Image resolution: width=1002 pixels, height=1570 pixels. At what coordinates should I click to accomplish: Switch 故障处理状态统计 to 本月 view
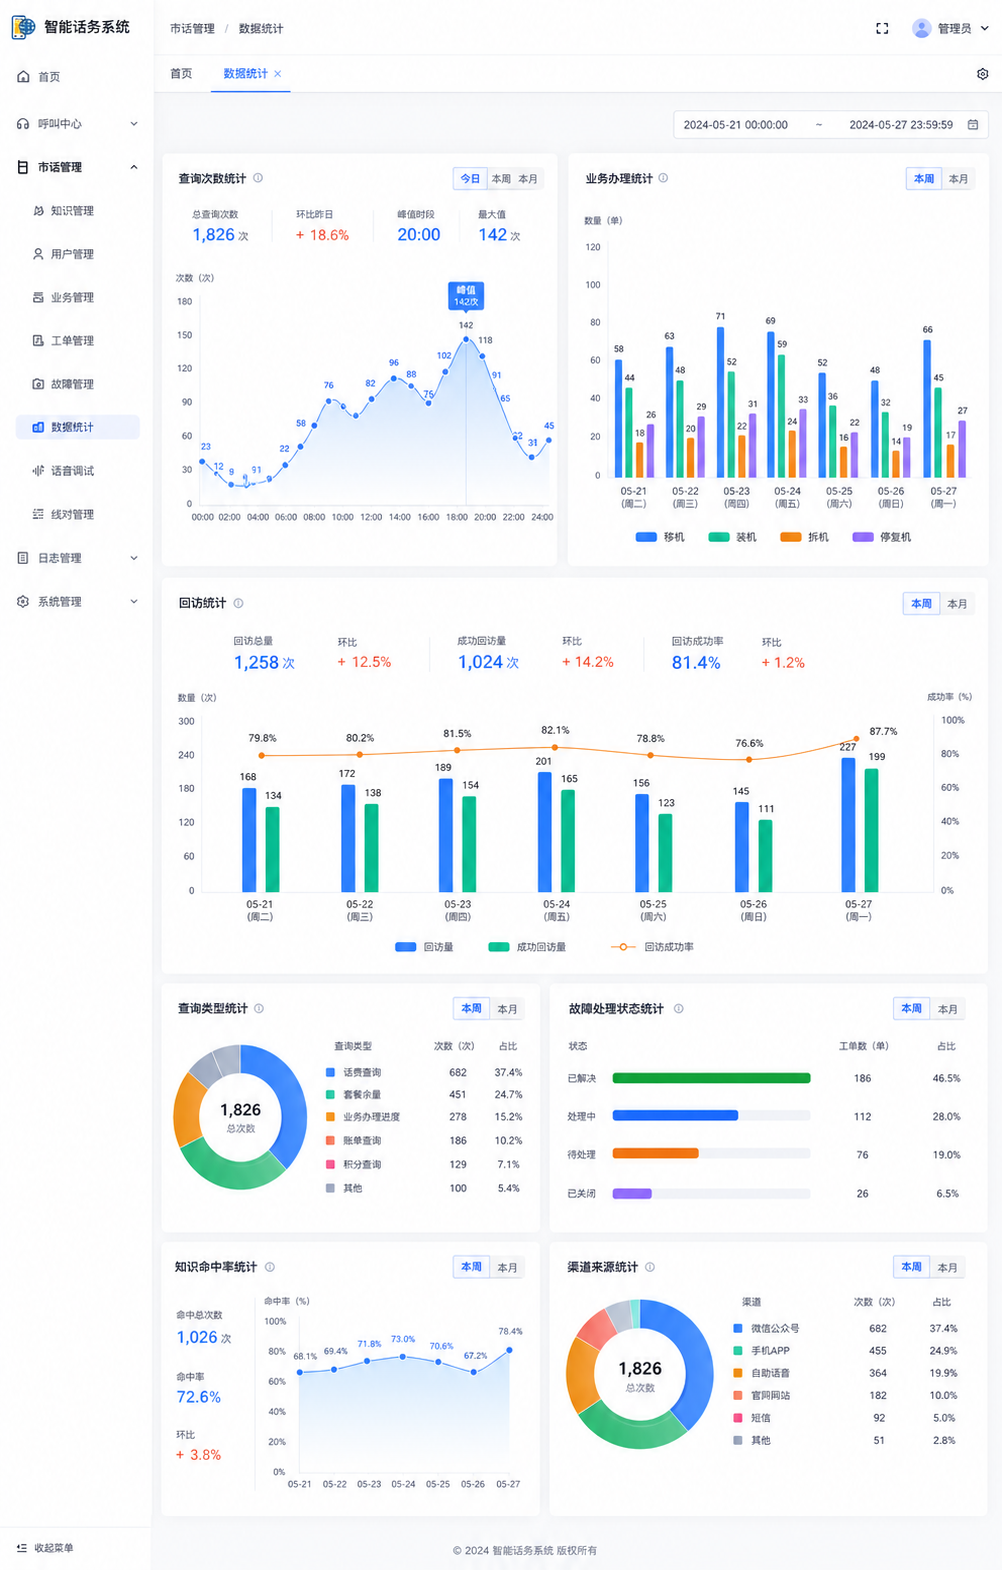[x=947, y=1009]
